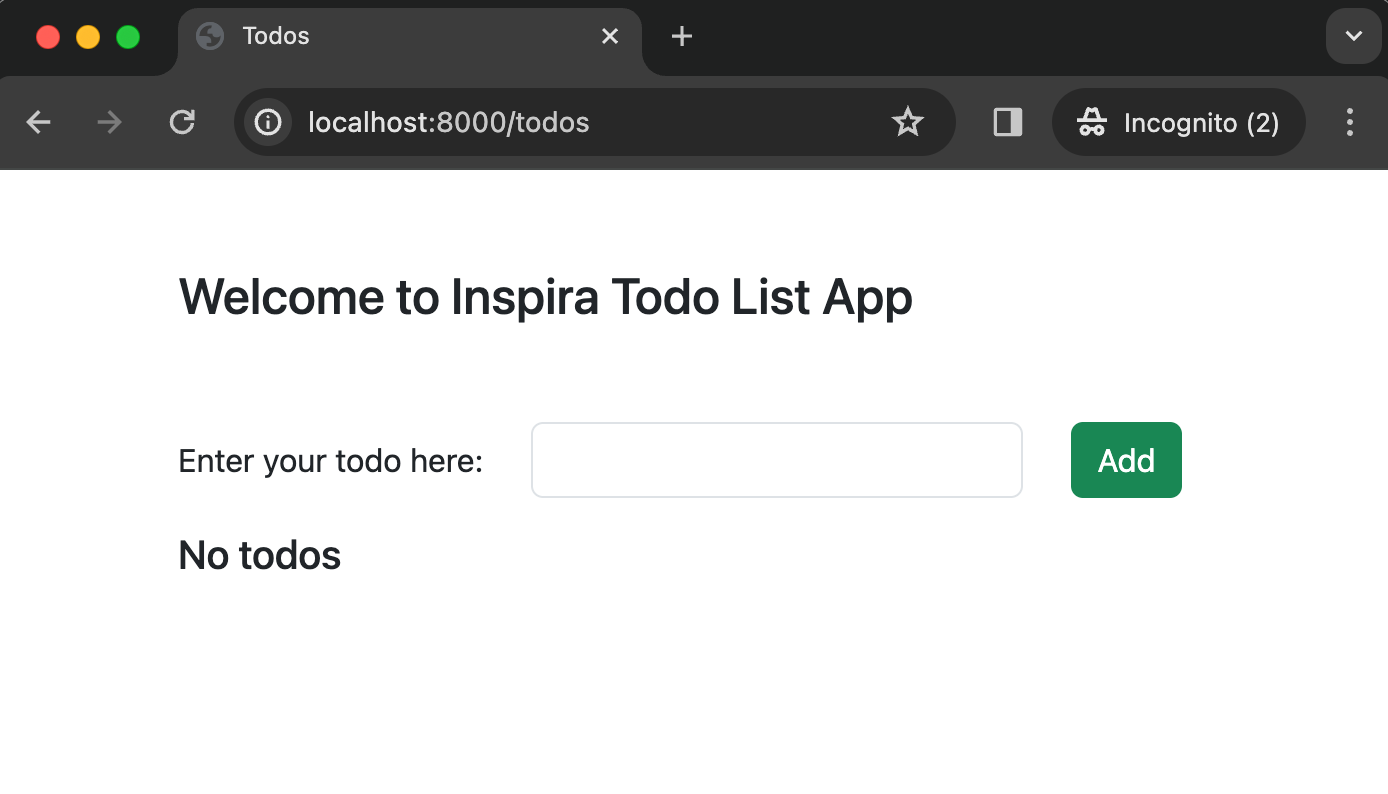Select the Todos browser tab
The height and width of the screenshot is (794, 1388).
410,38
